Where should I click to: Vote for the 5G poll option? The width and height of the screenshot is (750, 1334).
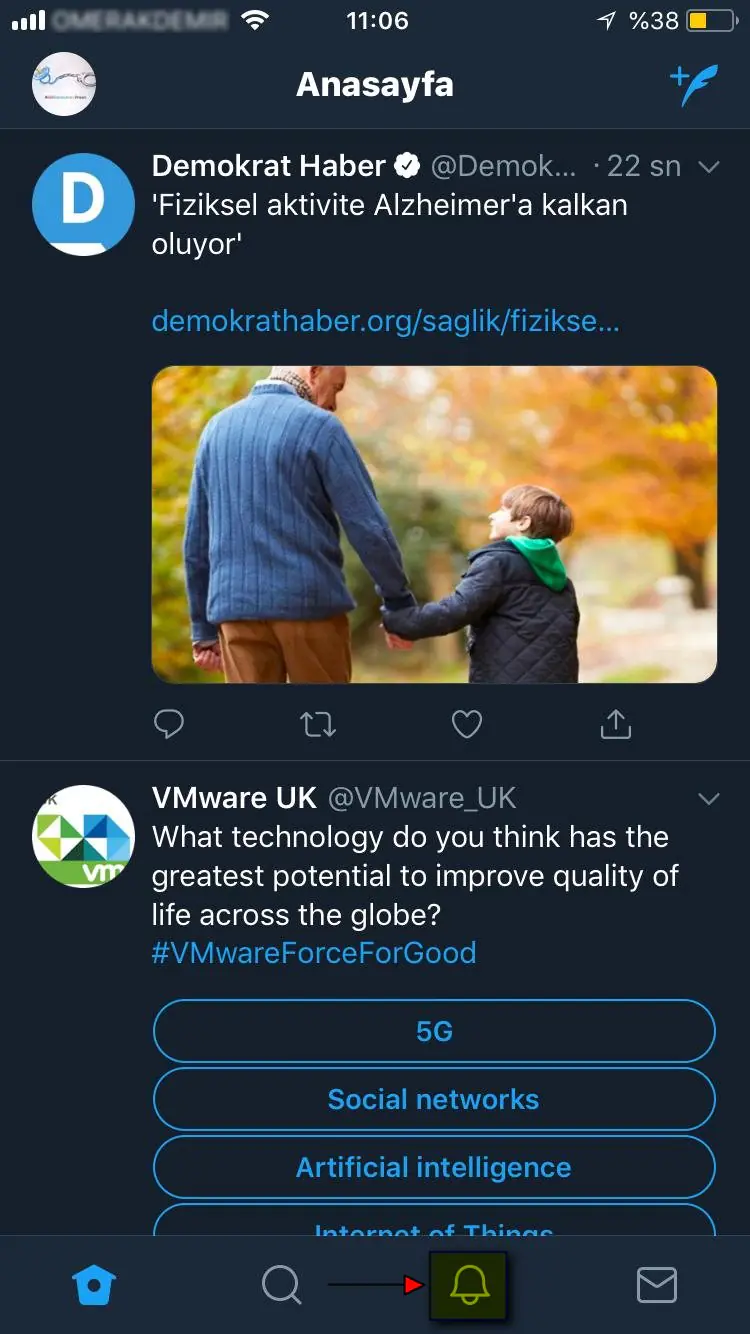pyautogui.click(x=434, y=1031)
